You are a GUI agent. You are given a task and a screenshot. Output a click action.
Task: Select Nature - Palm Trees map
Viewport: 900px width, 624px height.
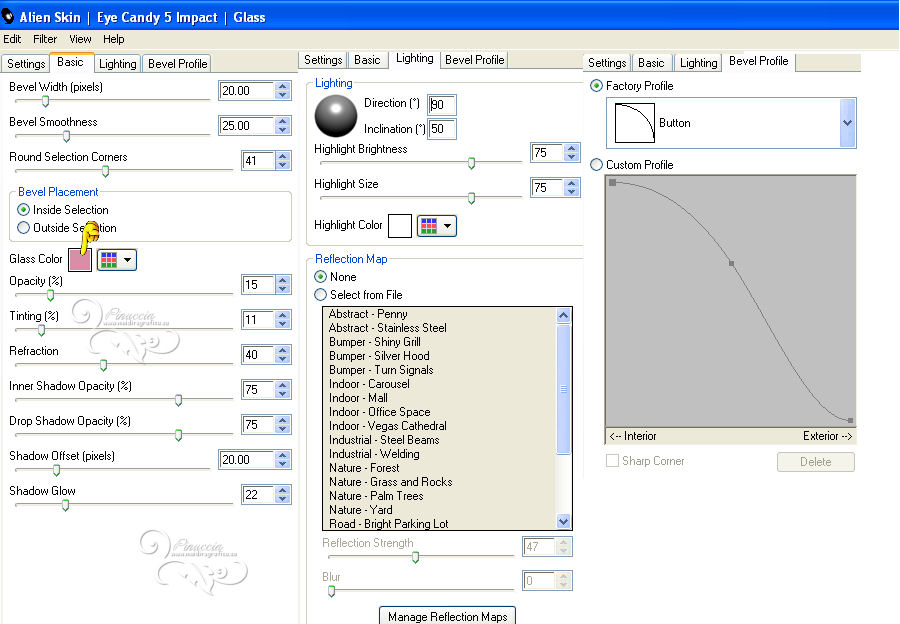pos(376,496)
